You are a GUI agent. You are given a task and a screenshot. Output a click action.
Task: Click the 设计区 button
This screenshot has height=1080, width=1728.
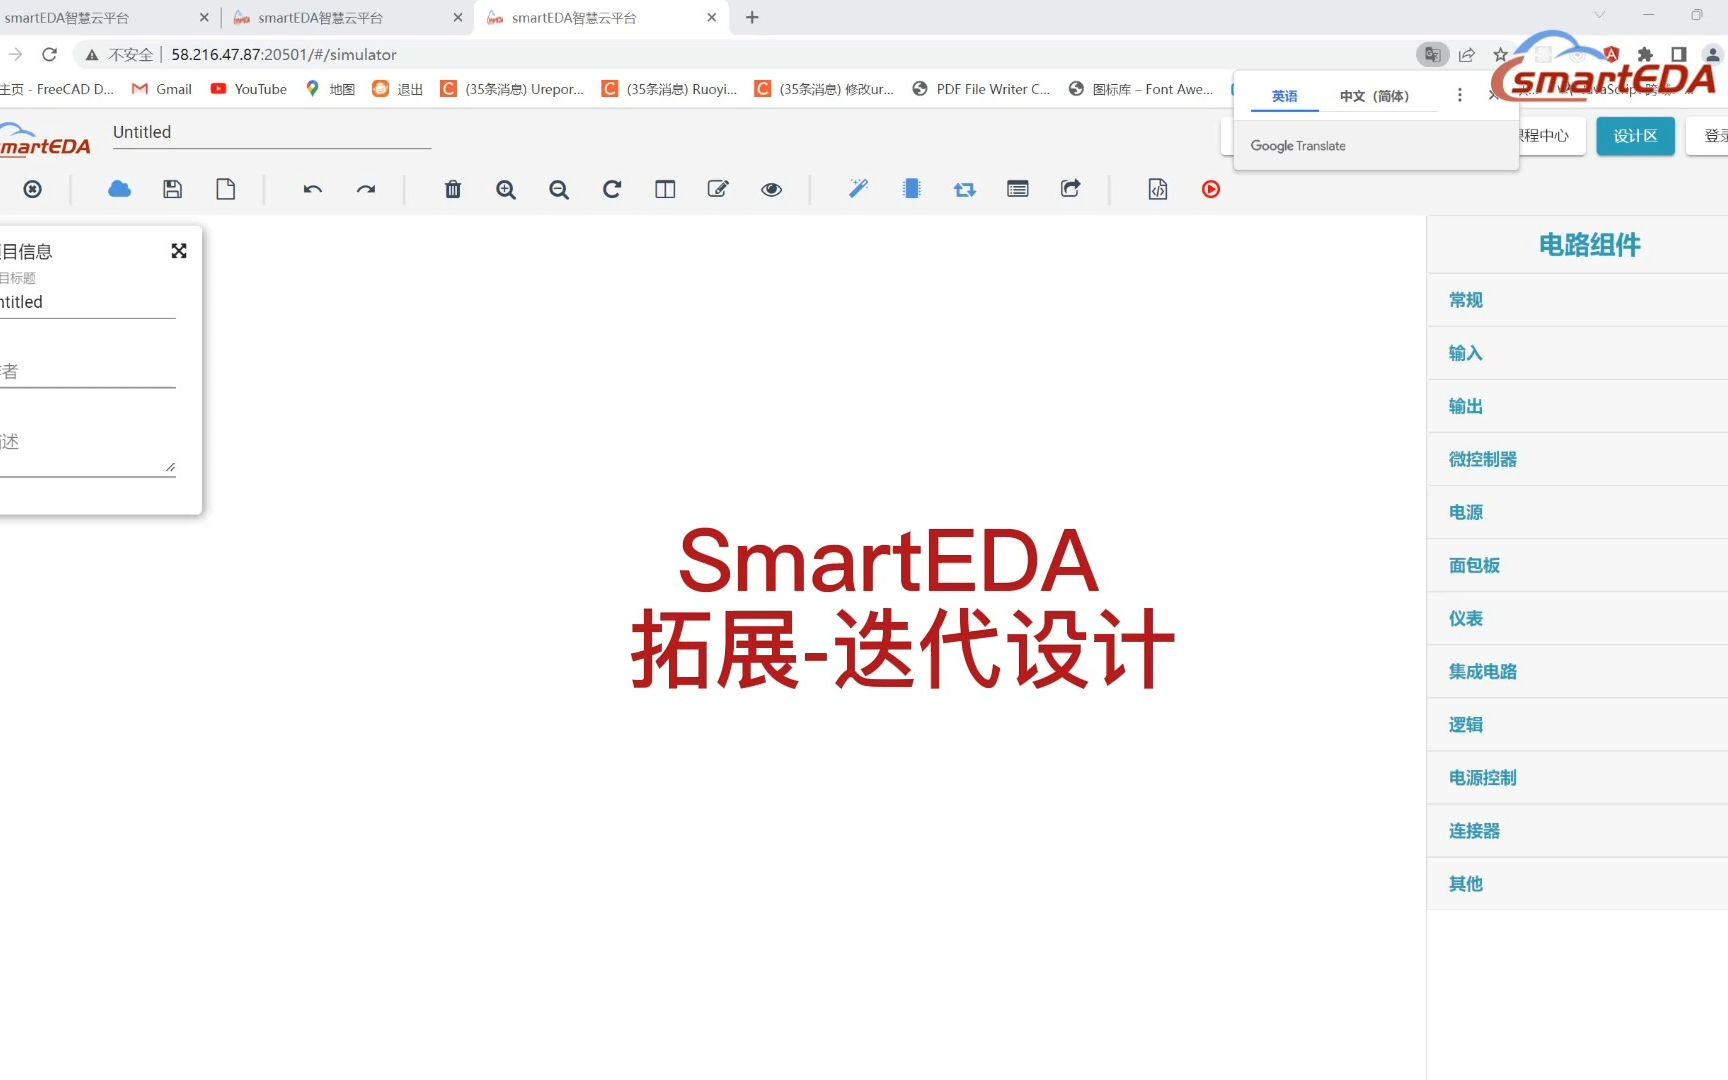click(x=1635, y=136)
